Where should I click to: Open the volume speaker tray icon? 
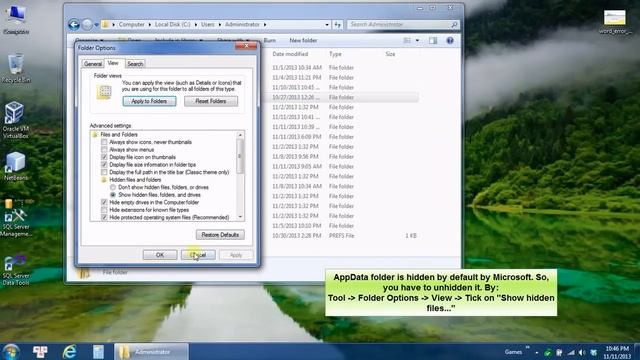582,352
